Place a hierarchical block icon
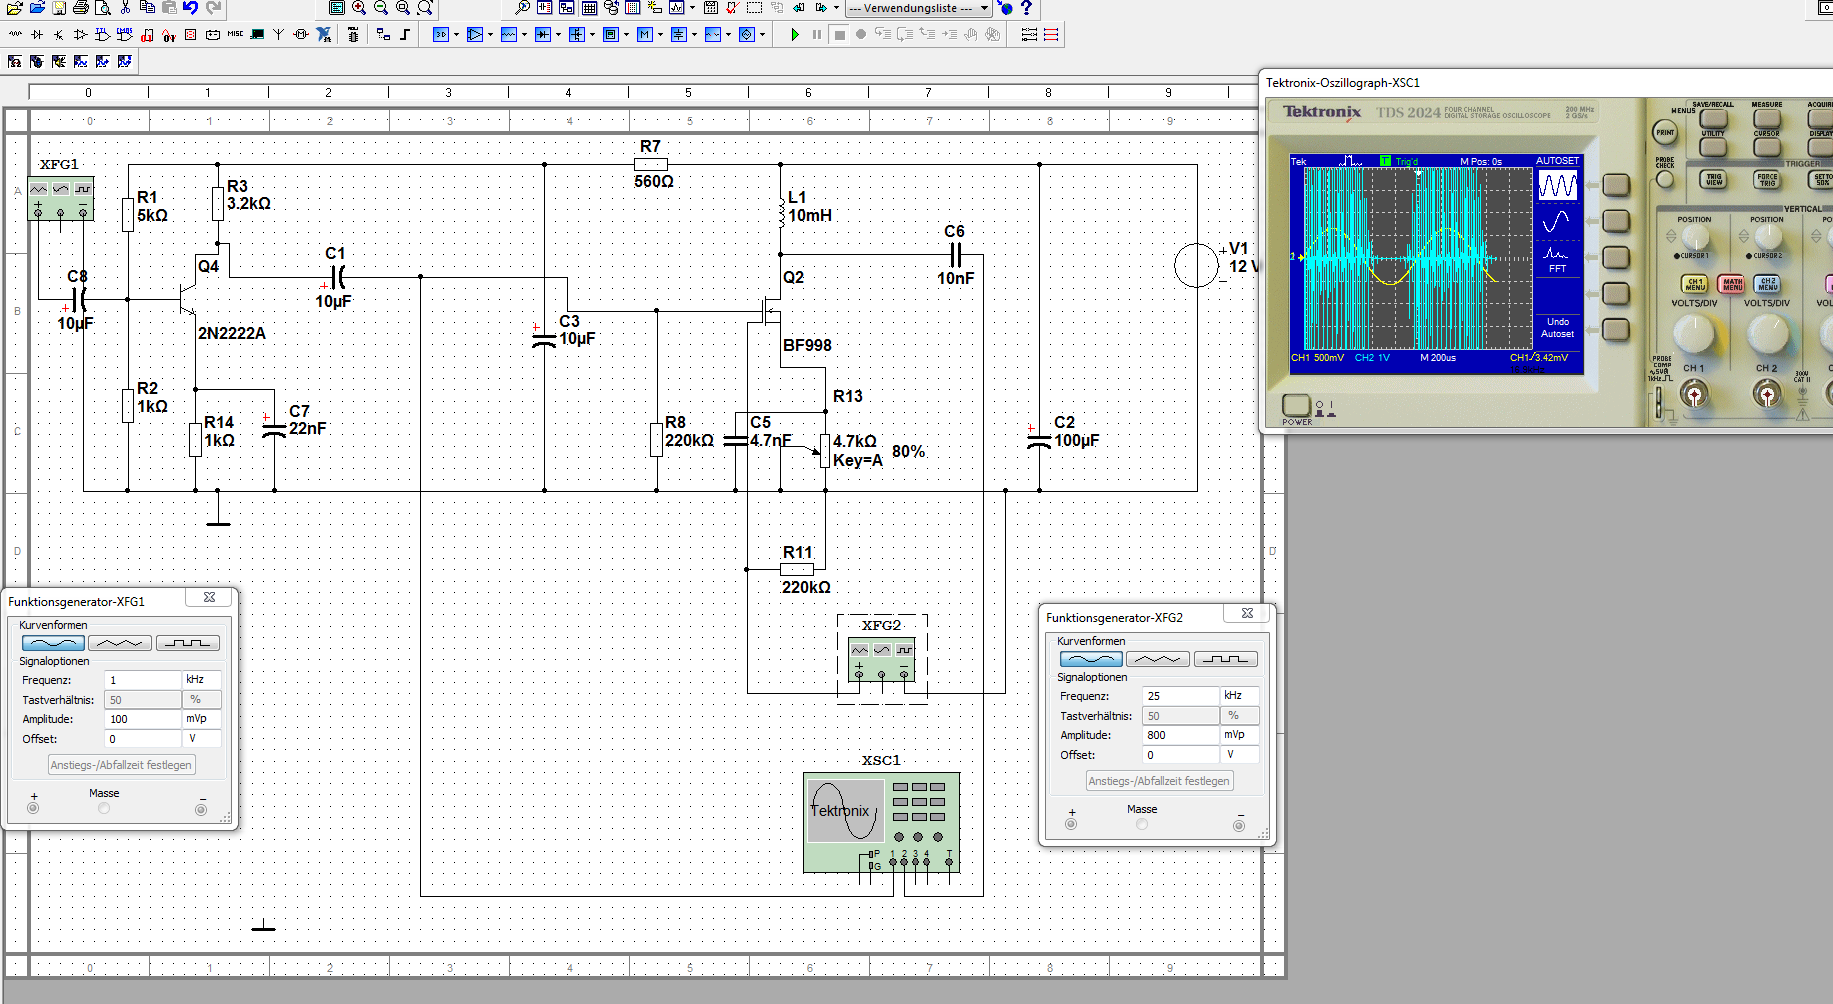 [x=383, y=34]
